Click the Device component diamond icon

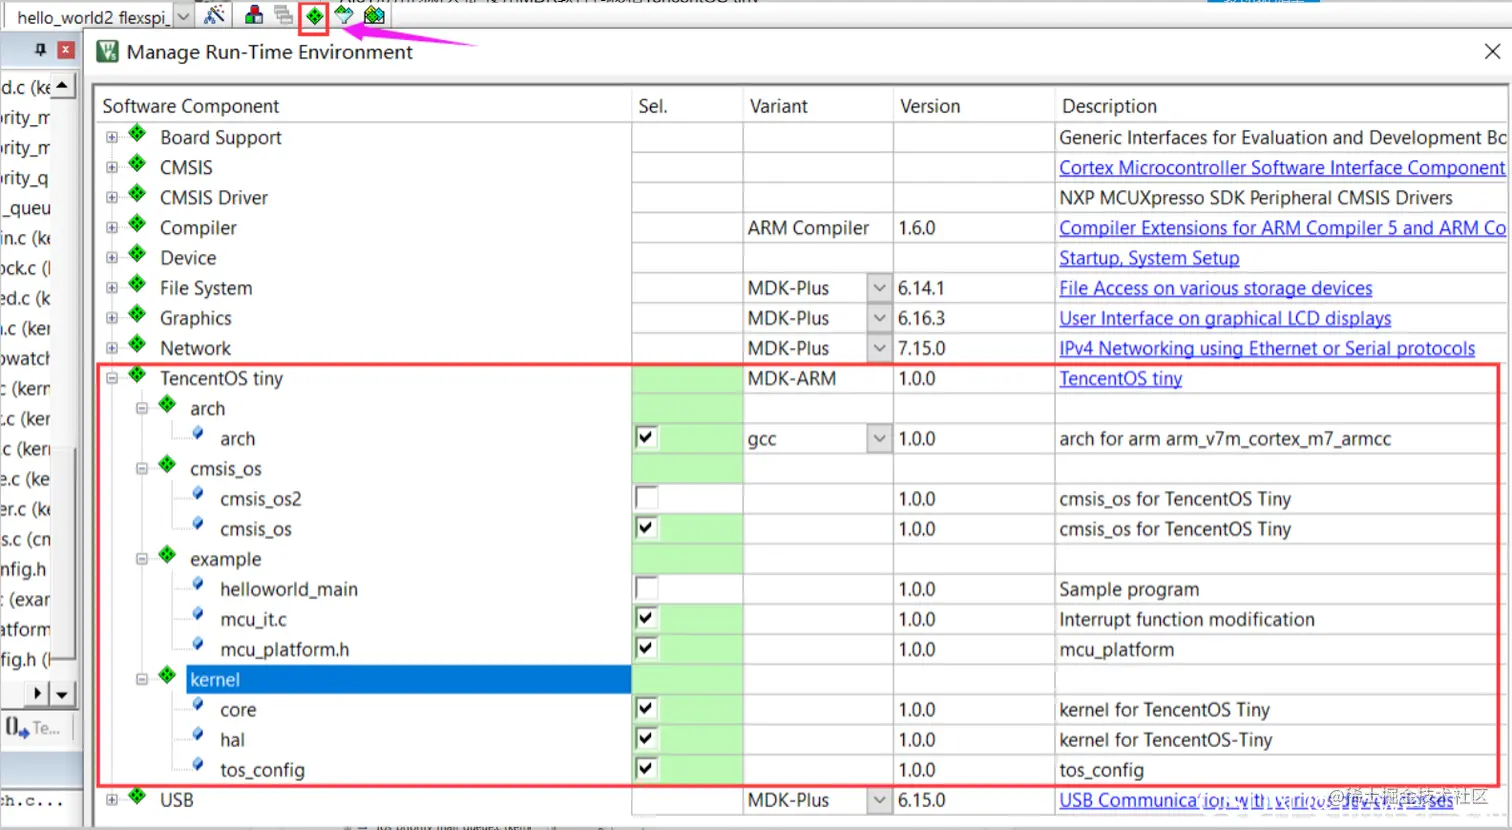coord(138,254)
